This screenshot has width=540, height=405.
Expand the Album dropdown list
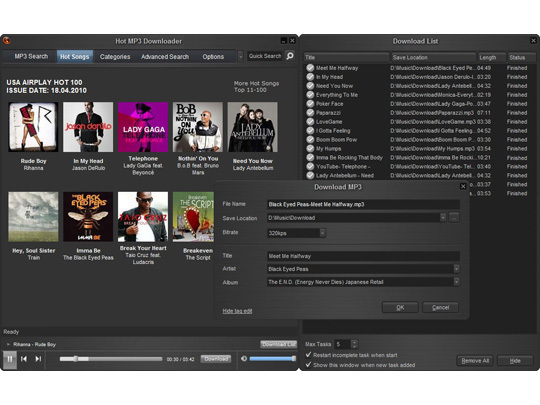point(456,282)
